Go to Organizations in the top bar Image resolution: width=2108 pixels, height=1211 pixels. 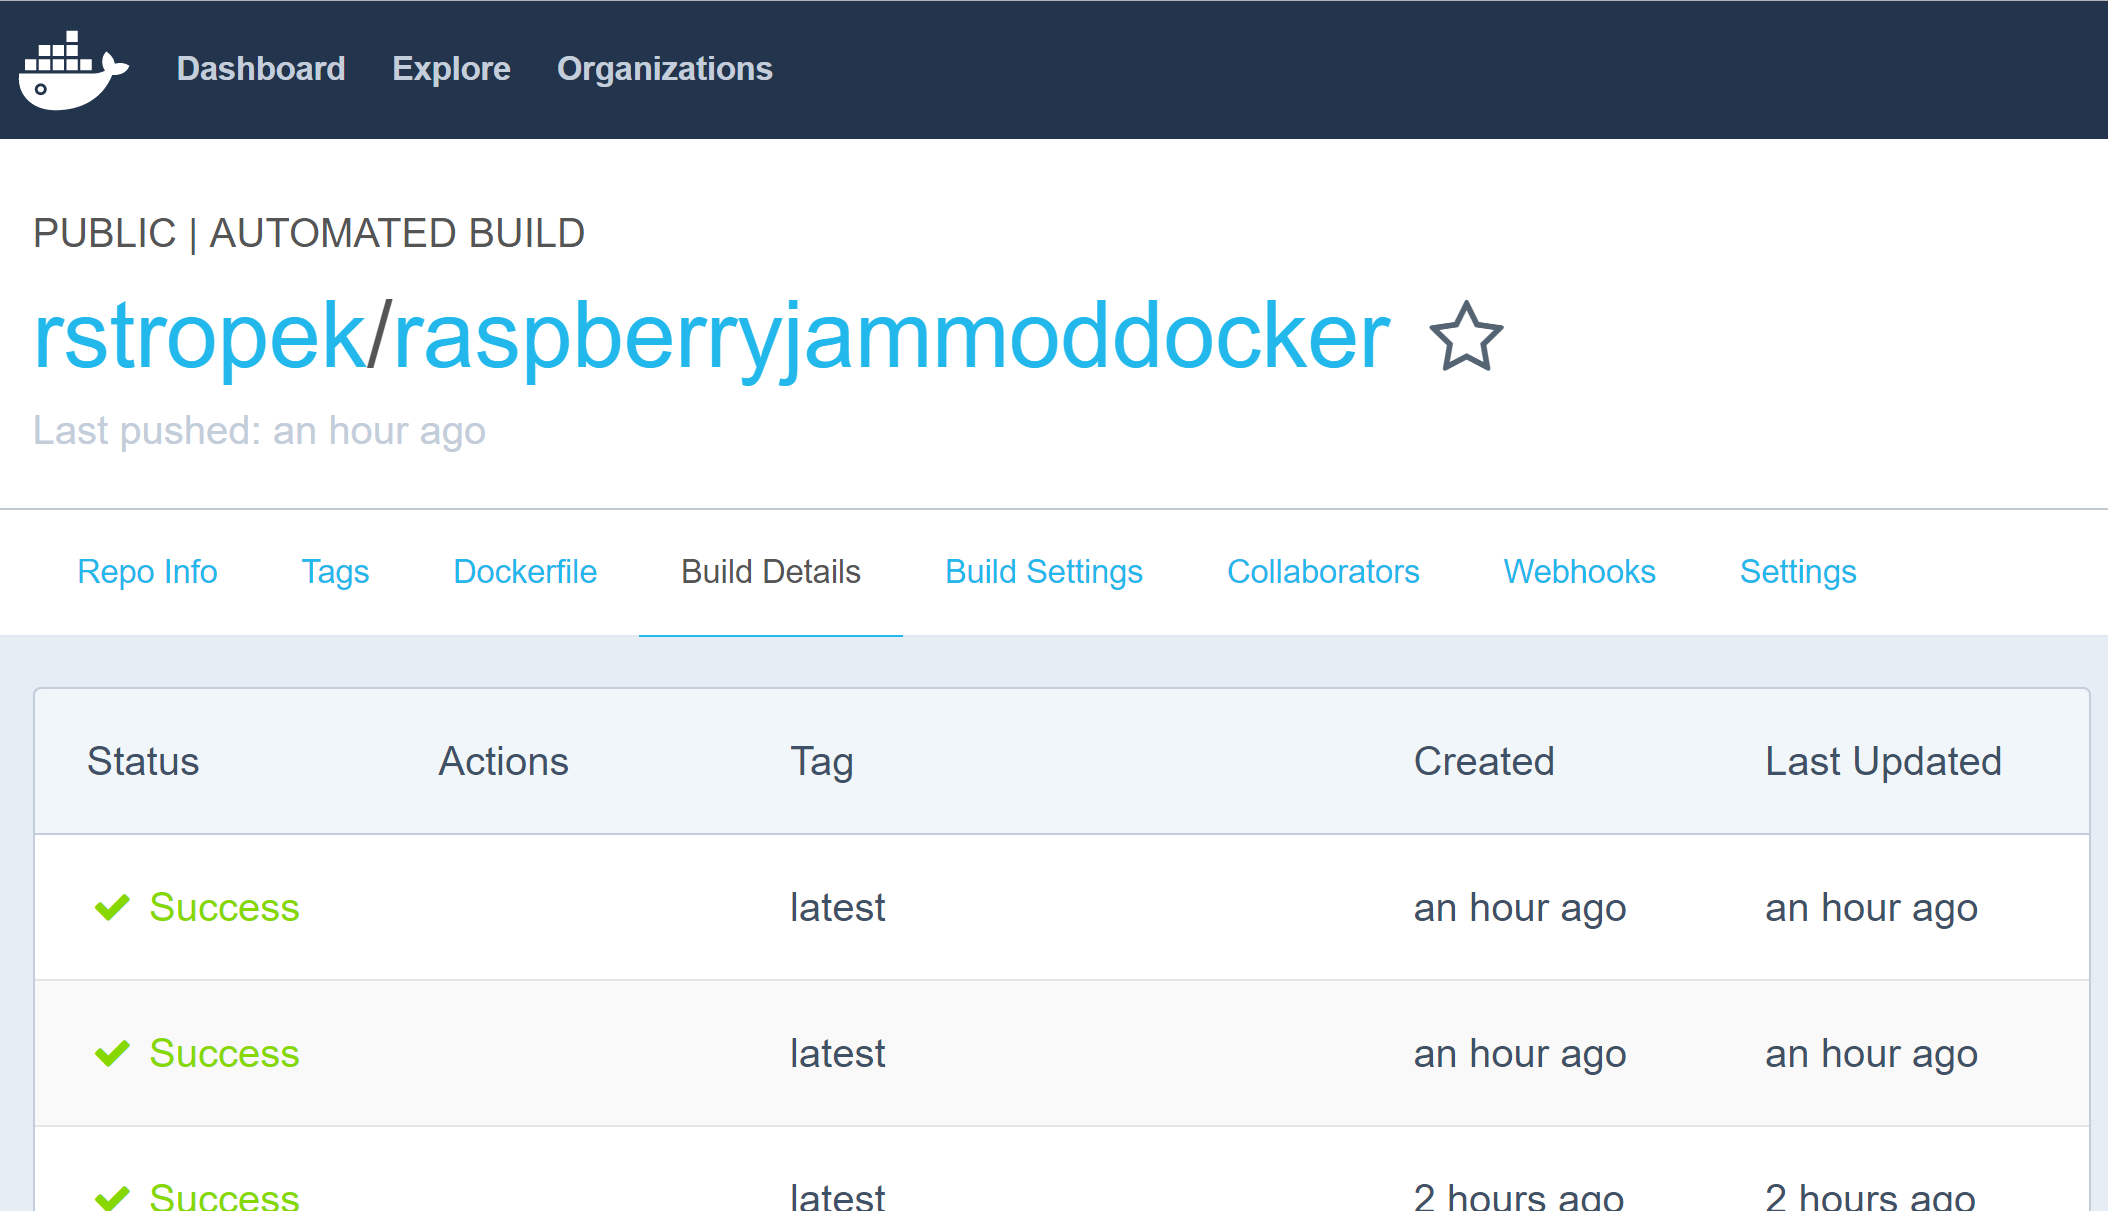[x=665, y=68]
